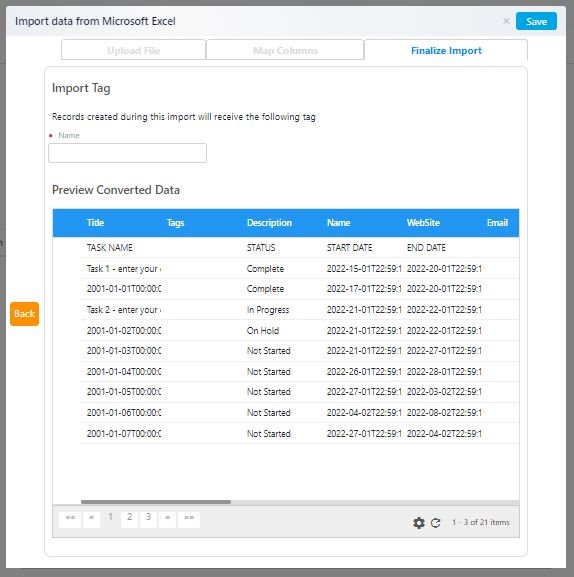574x577 pixels.
Task: Click the grid settings gear icon
Action: pos(419,523)
